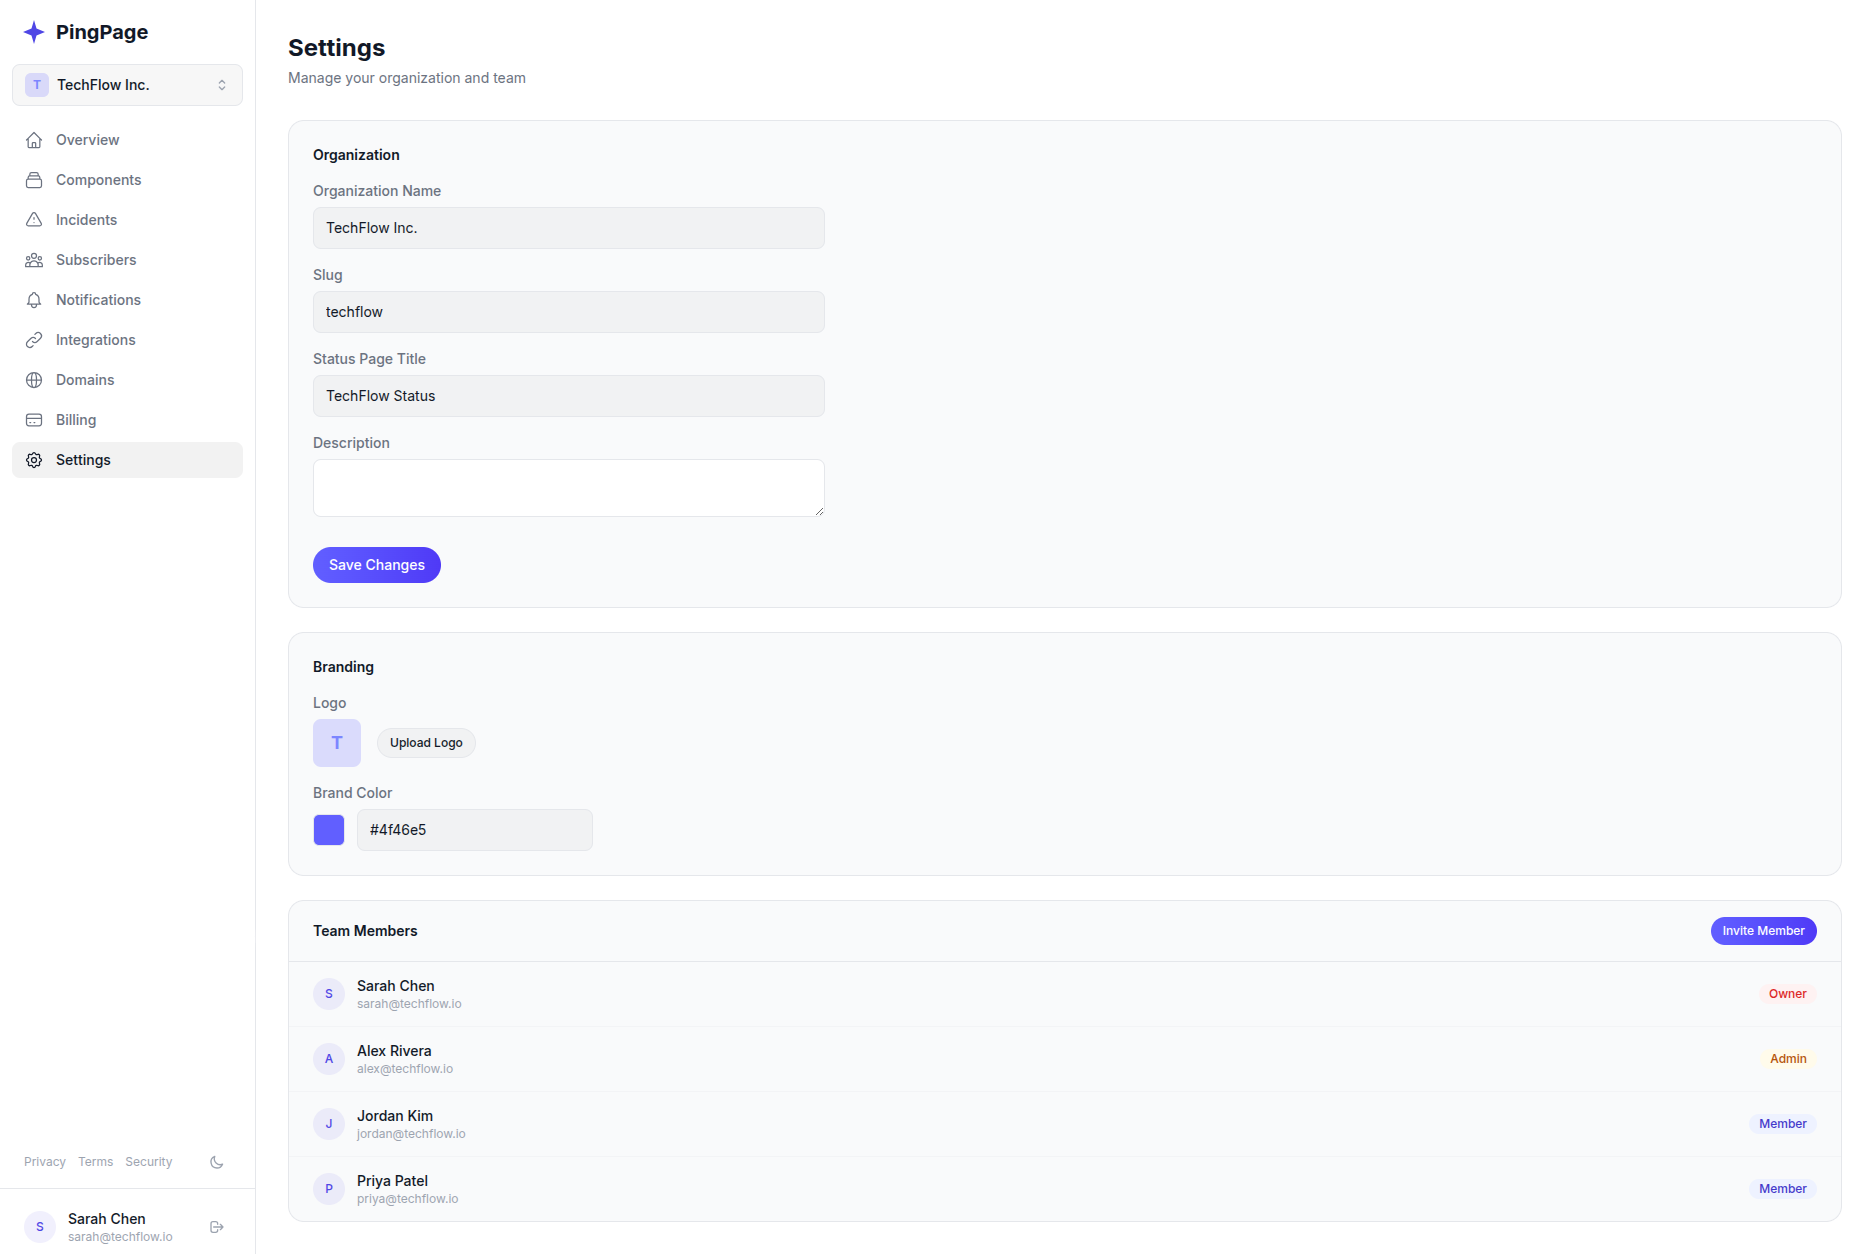
Task: Open the Privacy link
Action: [x=45, y=1162]
